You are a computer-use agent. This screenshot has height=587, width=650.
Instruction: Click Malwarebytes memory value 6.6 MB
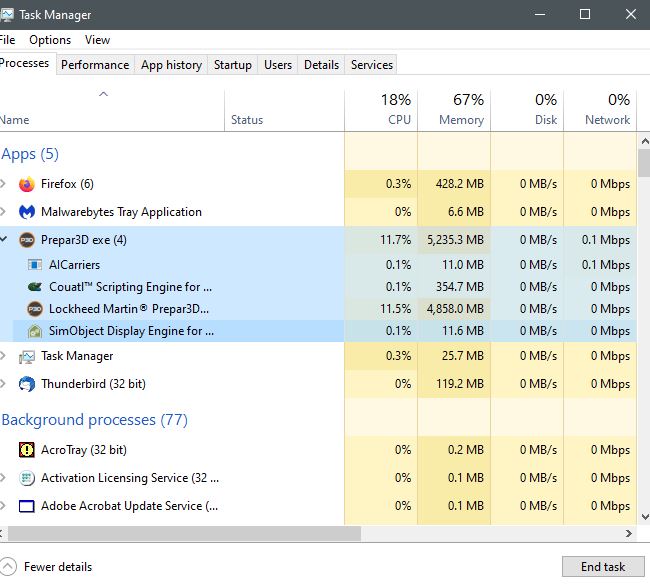tap(466, 212)
